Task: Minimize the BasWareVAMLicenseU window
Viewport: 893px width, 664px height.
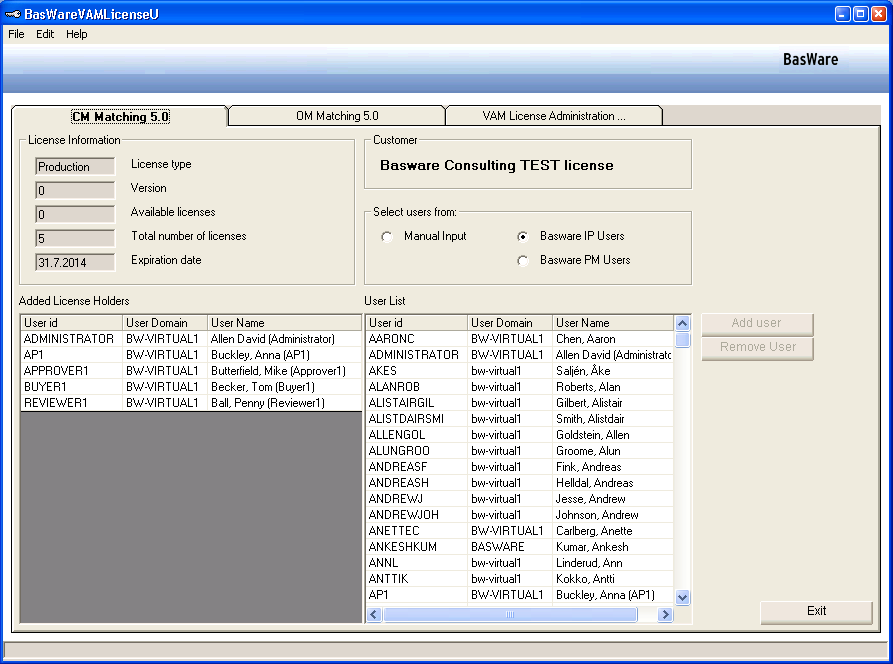Action: (843, 14)
